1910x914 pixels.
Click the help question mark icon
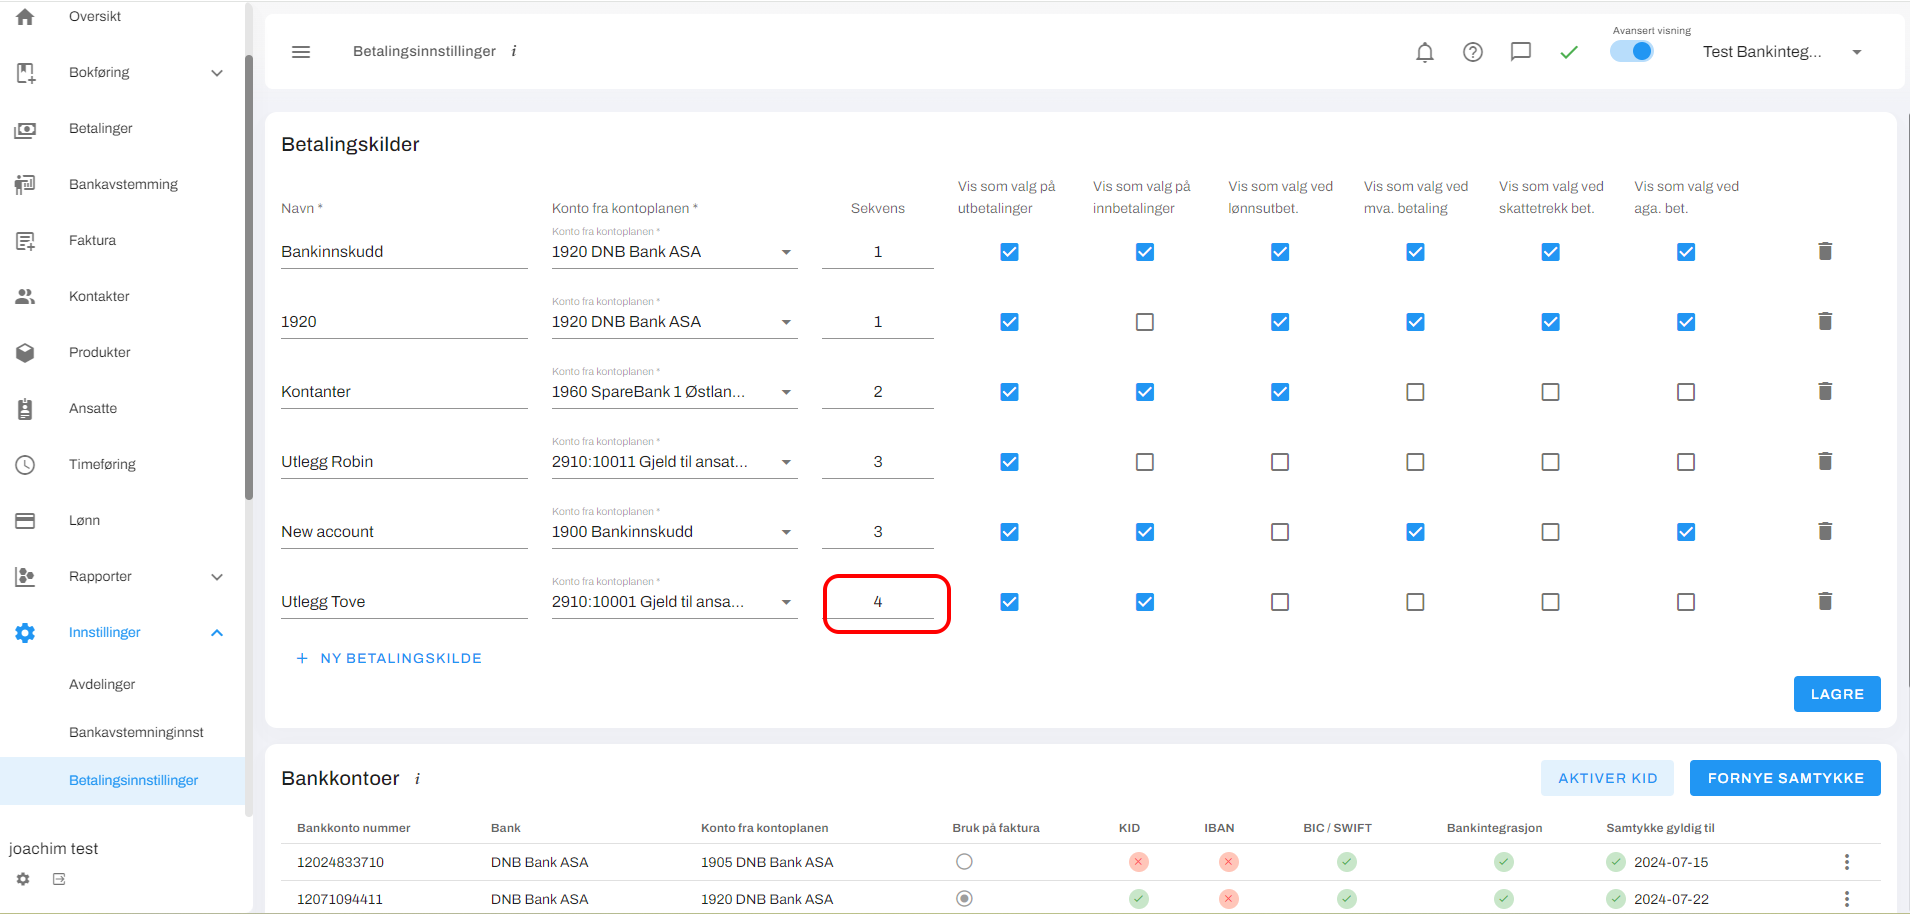pyautogui.click(x=1473, y=52)
